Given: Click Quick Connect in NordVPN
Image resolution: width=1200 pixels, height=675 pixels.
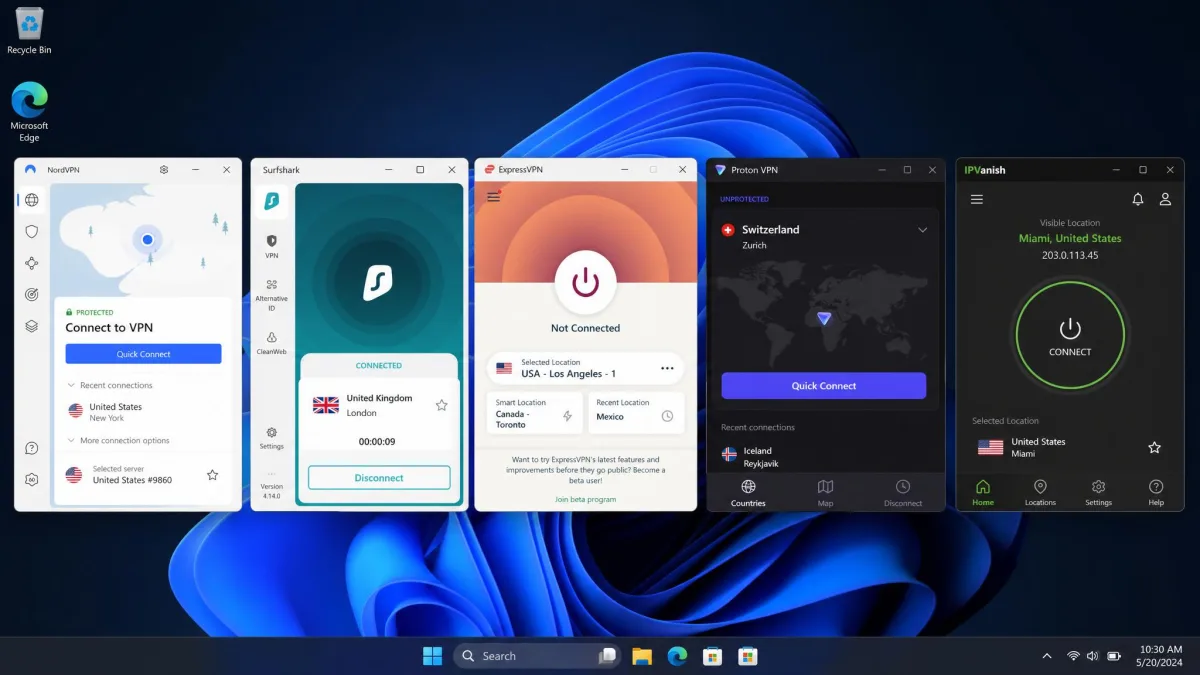Looking at the screenshot, I should (x=143, y=354).
